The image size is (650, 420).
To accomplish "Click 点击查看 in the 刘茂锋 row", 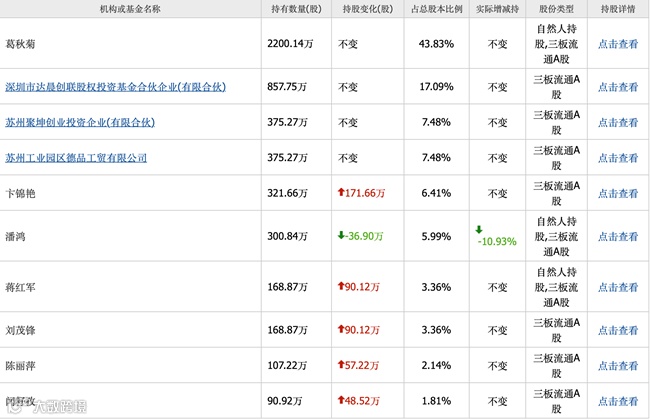I will click(618, 330).
